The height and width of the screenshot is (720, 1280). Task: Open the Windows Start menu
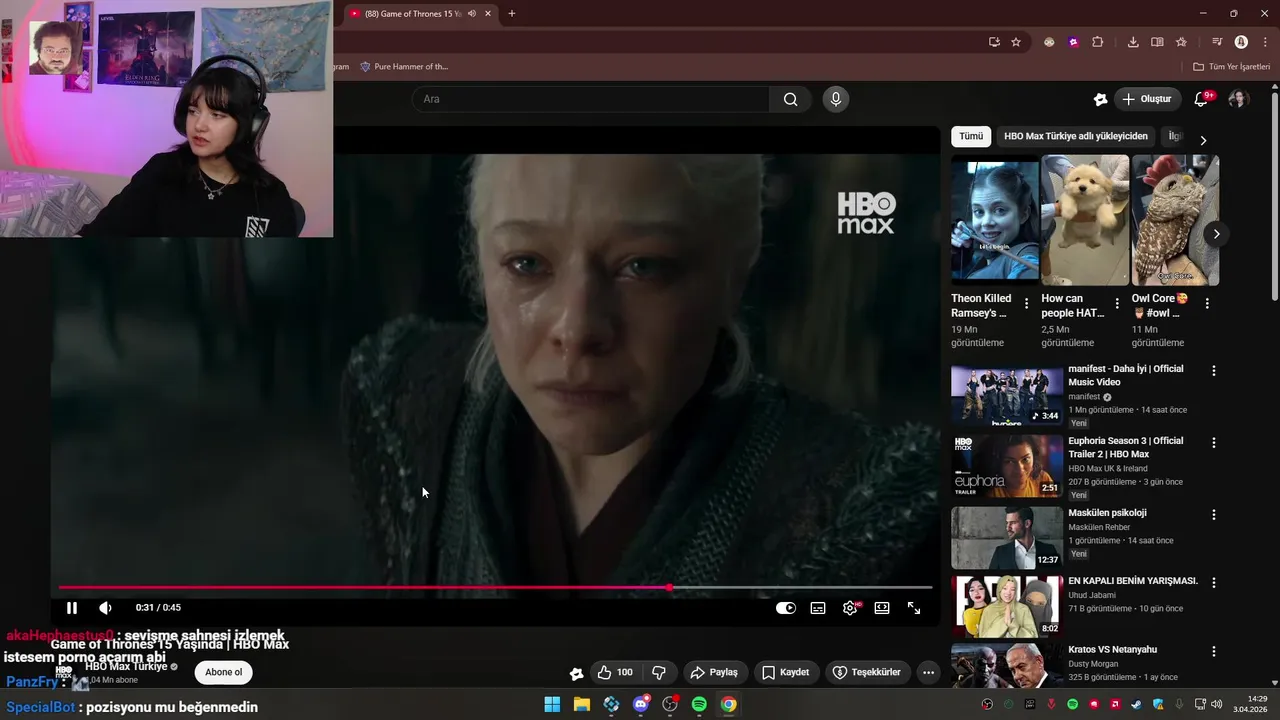click(x=552, y=705)
